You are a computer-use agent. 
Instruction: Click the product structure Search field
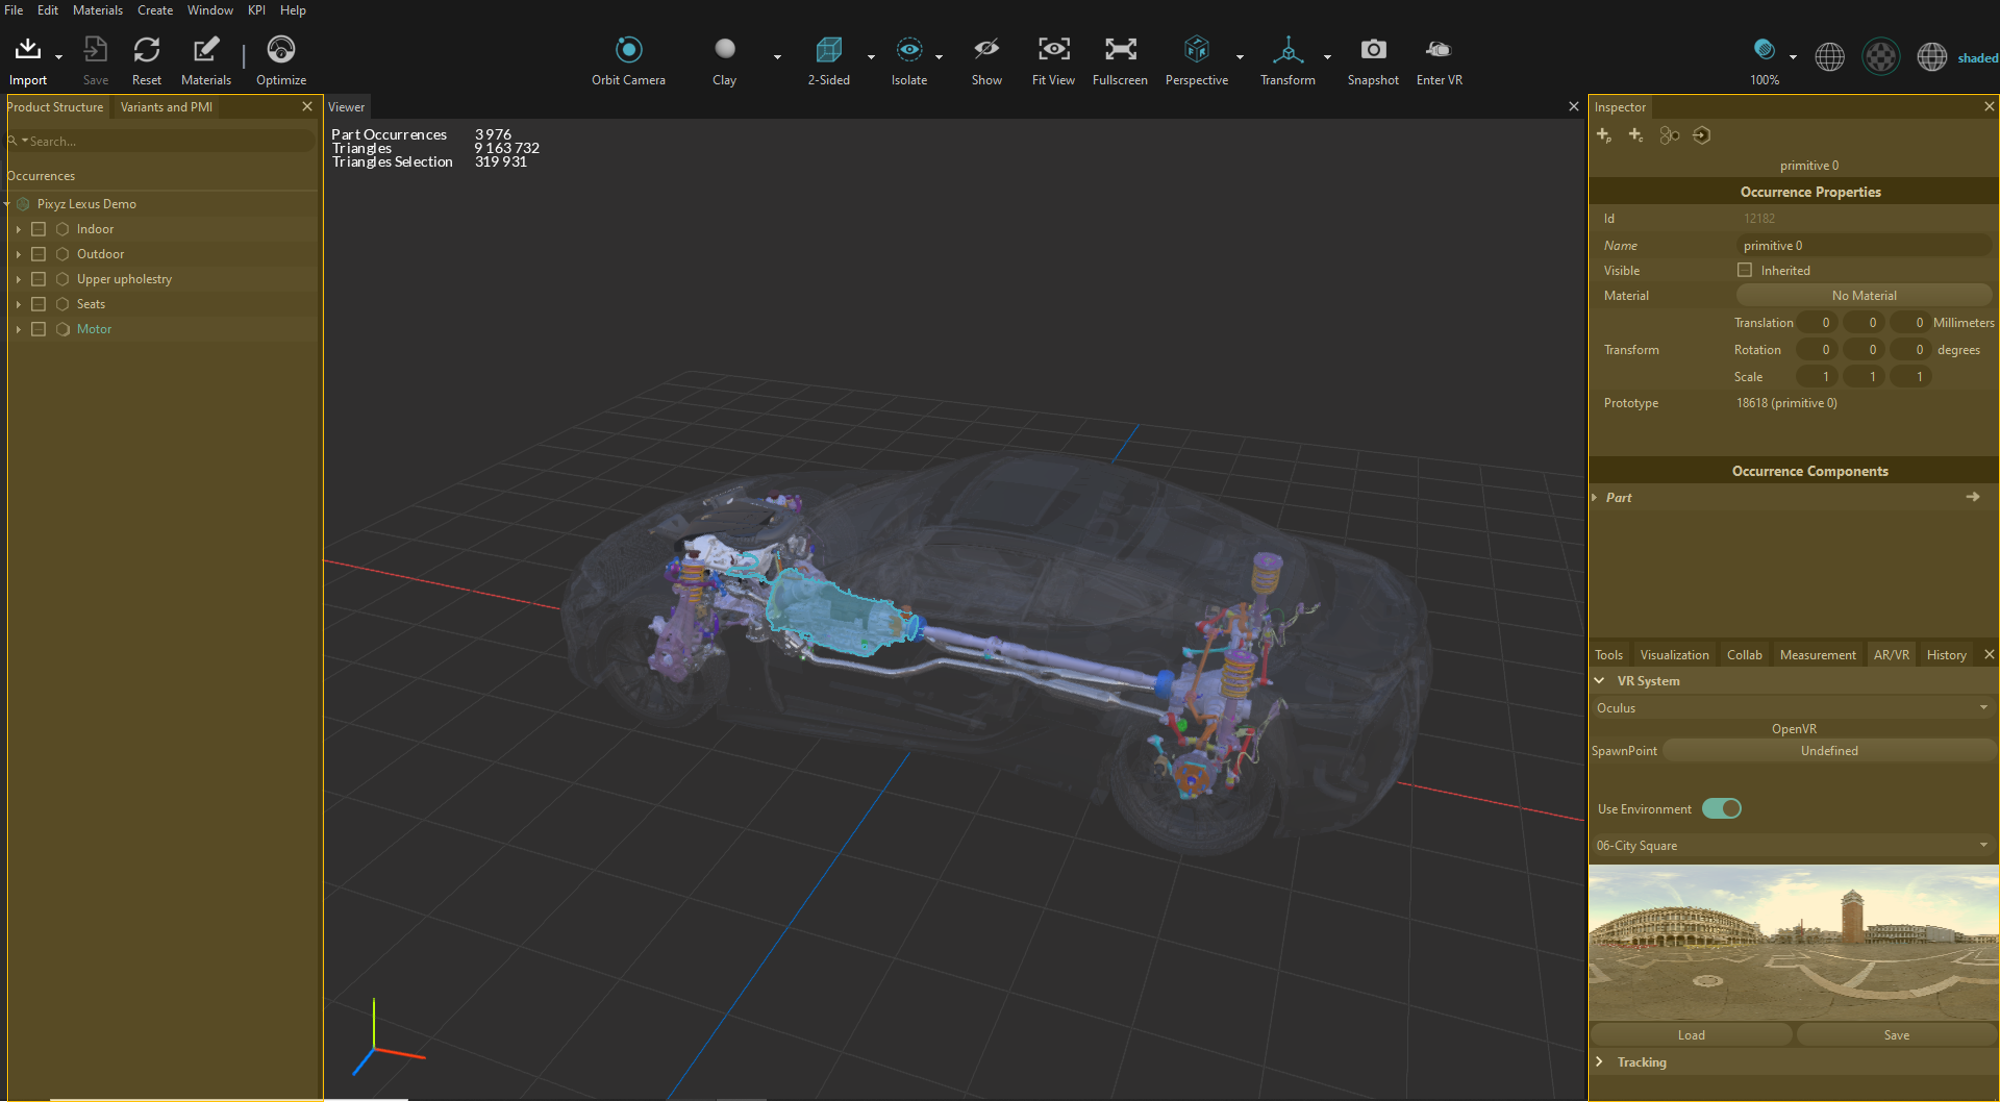point(160,142)
